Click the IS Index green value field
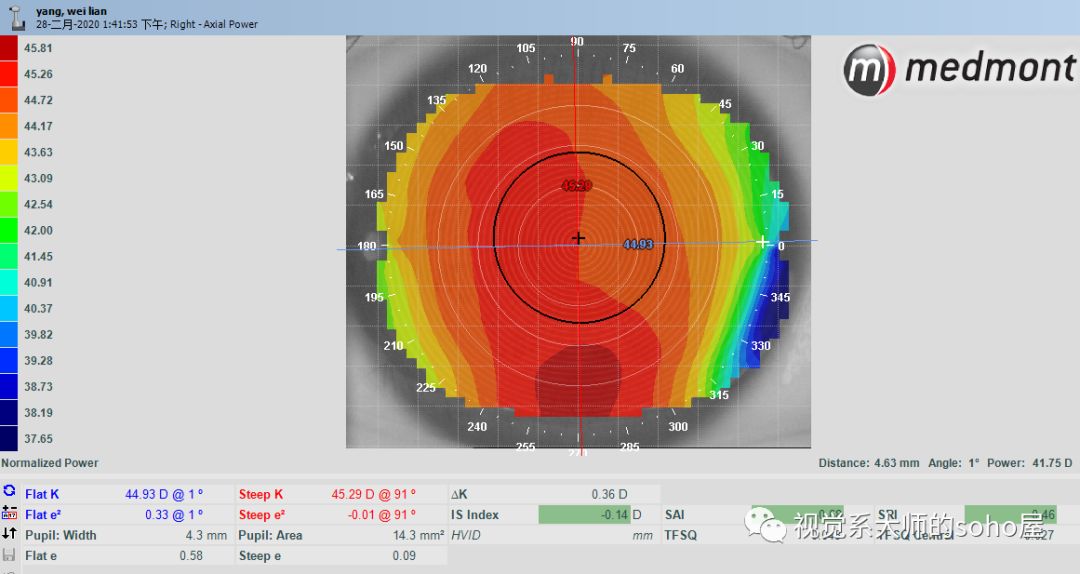Viewport: 1080px width, 574px height. pyautogui.click(x=586, y=515)
